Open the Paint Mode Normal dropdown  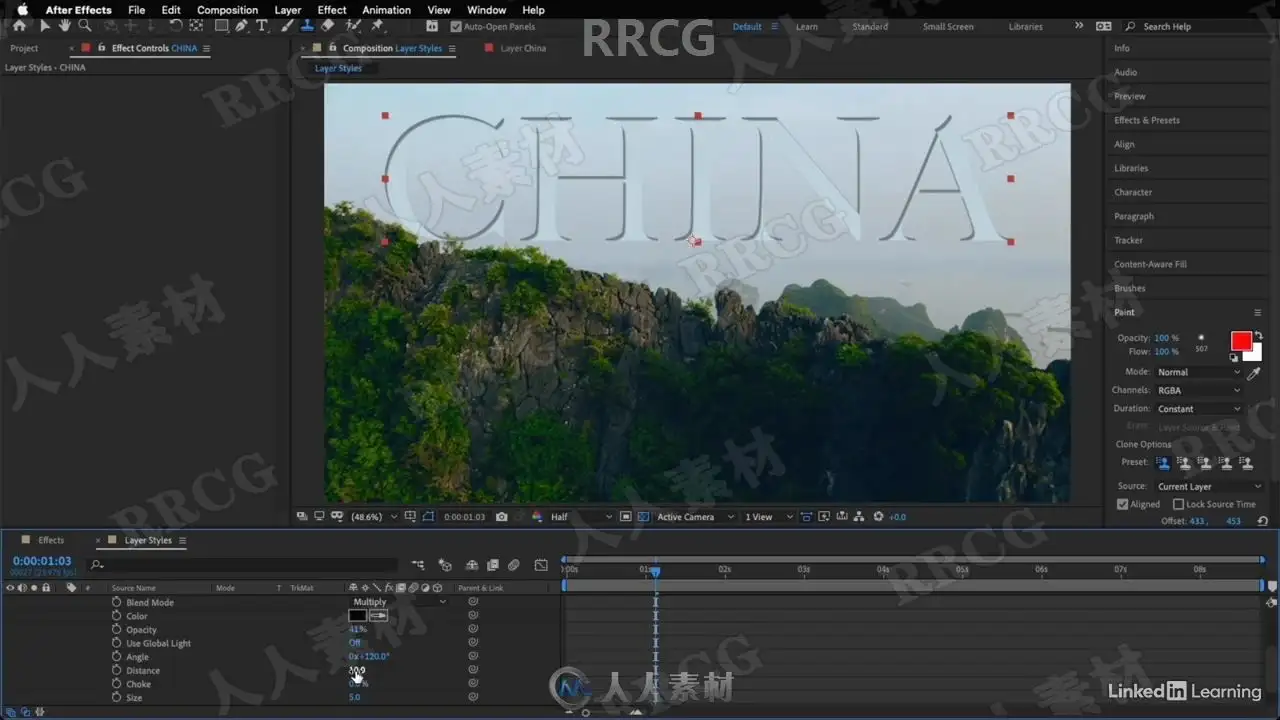pyautogui.click(x=1199, y=372)
